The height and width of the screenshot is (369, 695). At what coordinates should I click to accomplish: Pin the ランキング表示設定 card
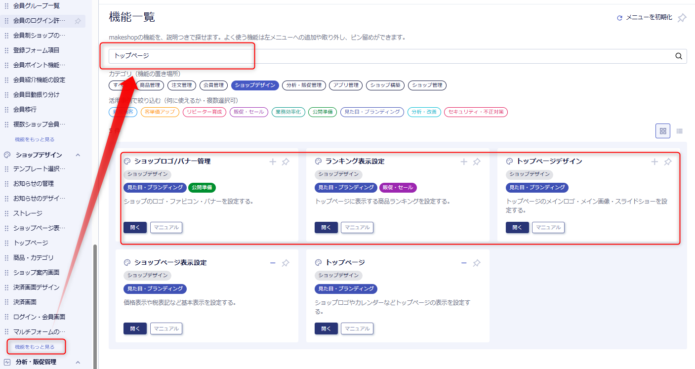(x=476, y=162)
